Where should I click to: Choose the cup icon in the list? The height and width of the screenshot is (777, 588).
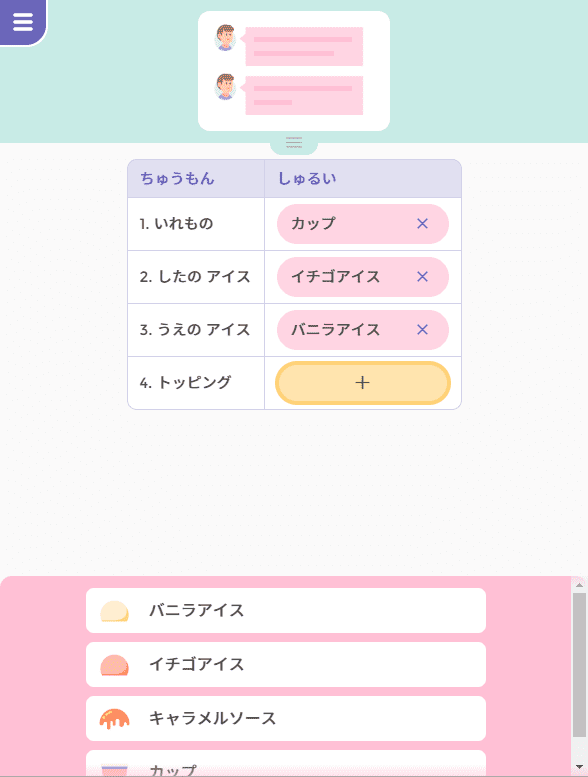114,771
